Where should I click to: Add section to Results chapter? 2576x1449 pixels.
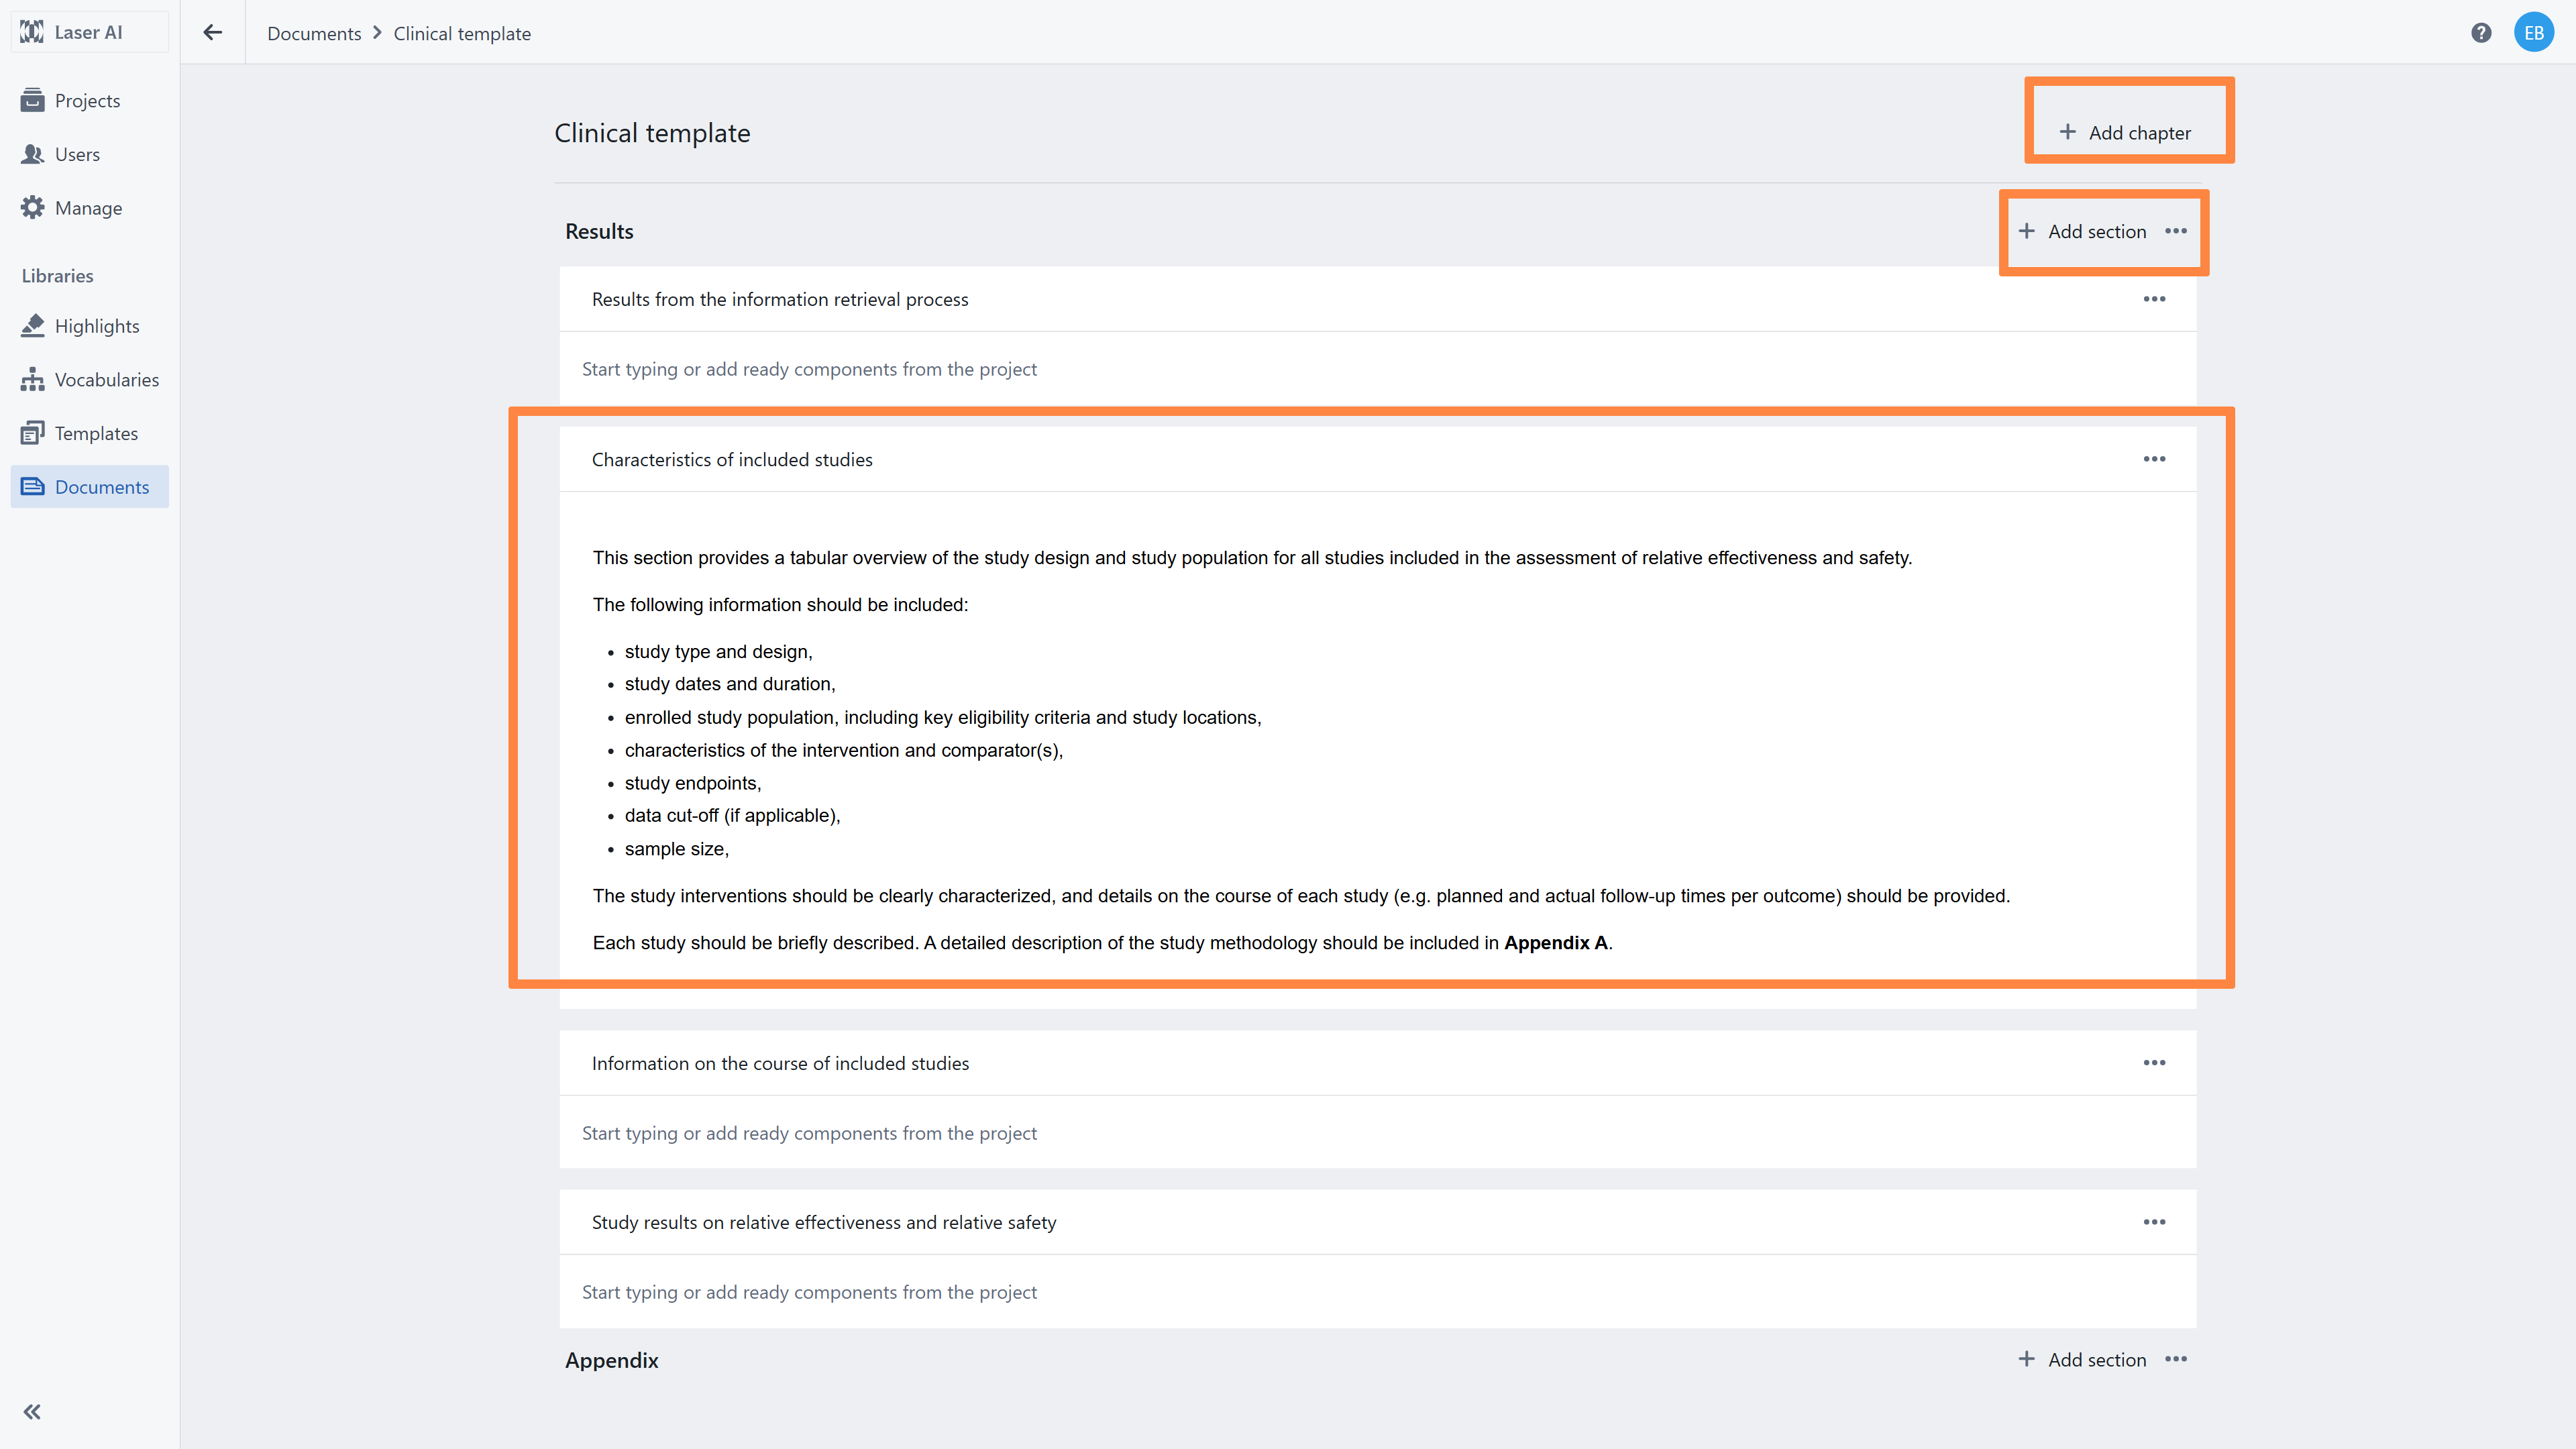2083,231
